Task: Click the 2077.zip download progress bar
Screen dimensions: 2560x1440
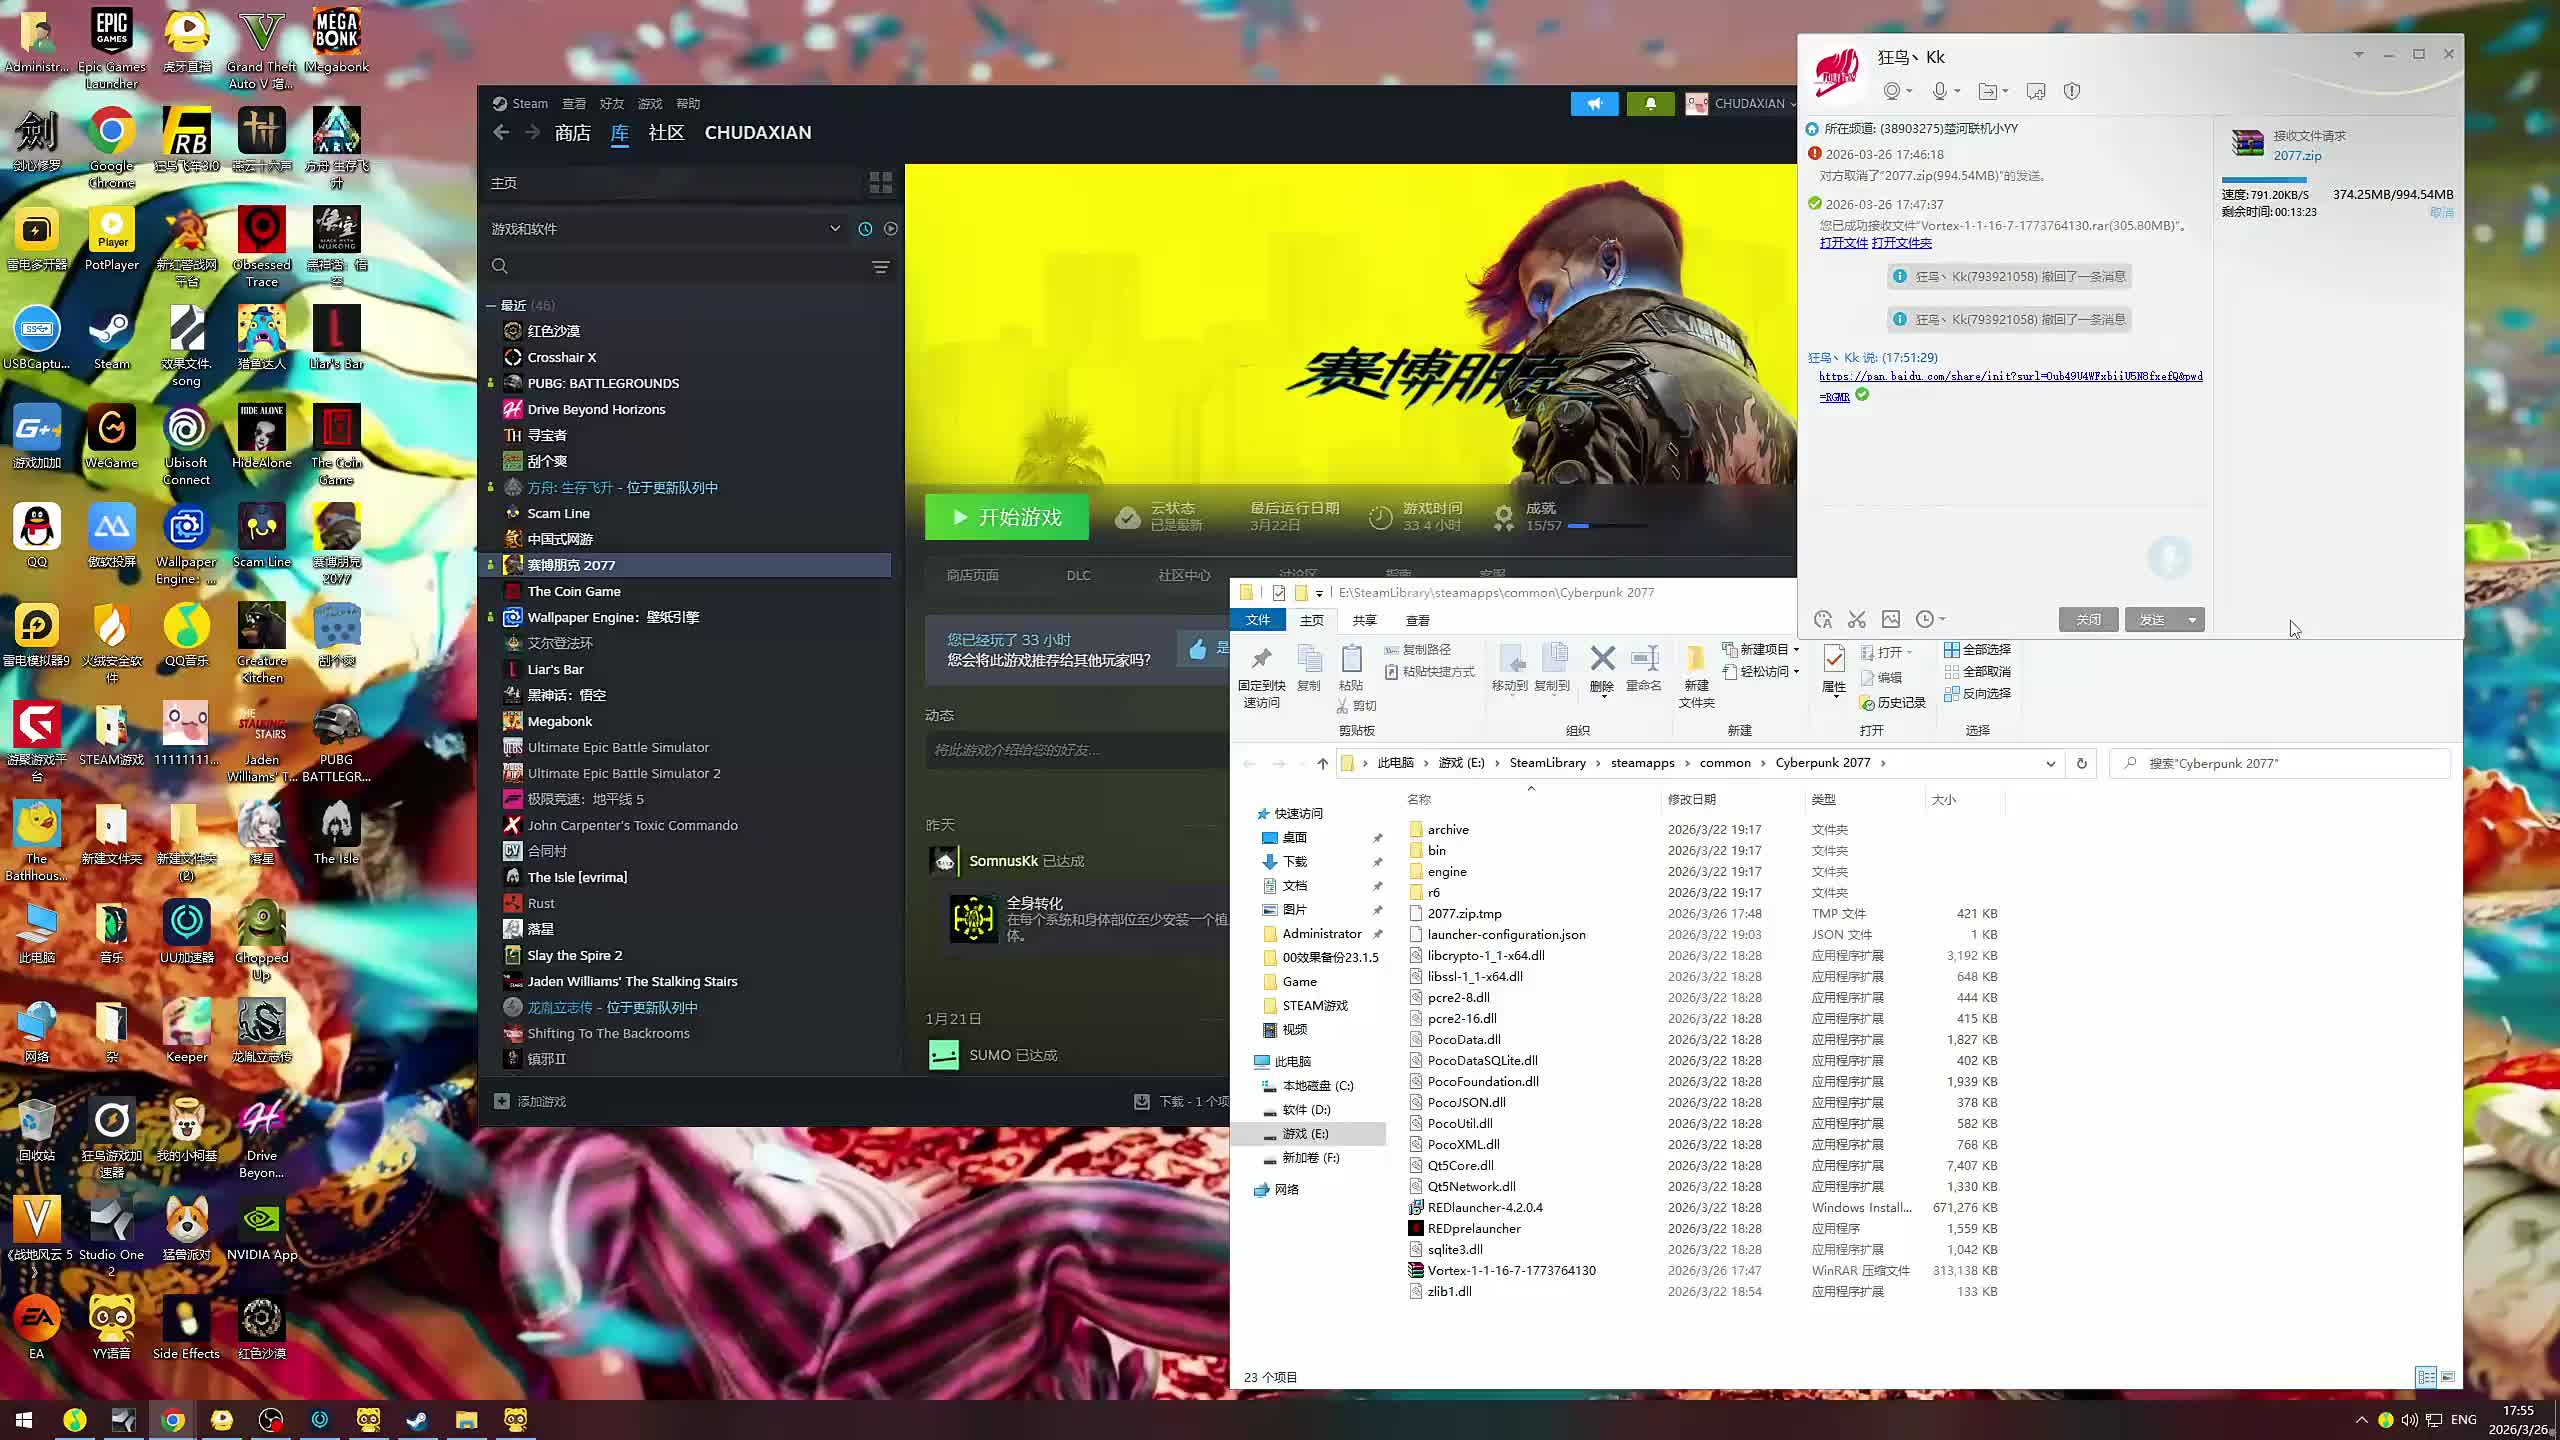Action: tap(2264, 180)
